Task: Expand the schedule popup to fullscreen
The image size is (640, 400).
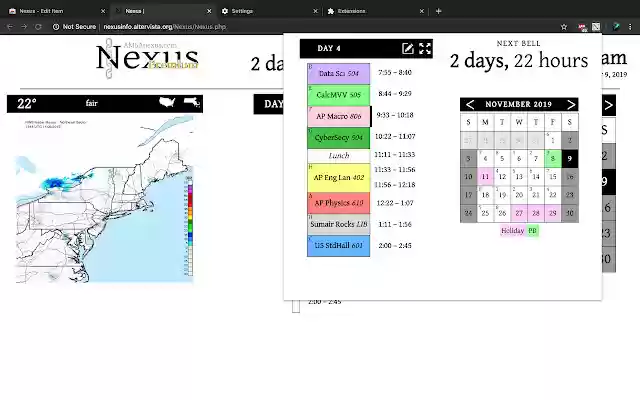Action: pyautogui.click(x=425, y=49)
